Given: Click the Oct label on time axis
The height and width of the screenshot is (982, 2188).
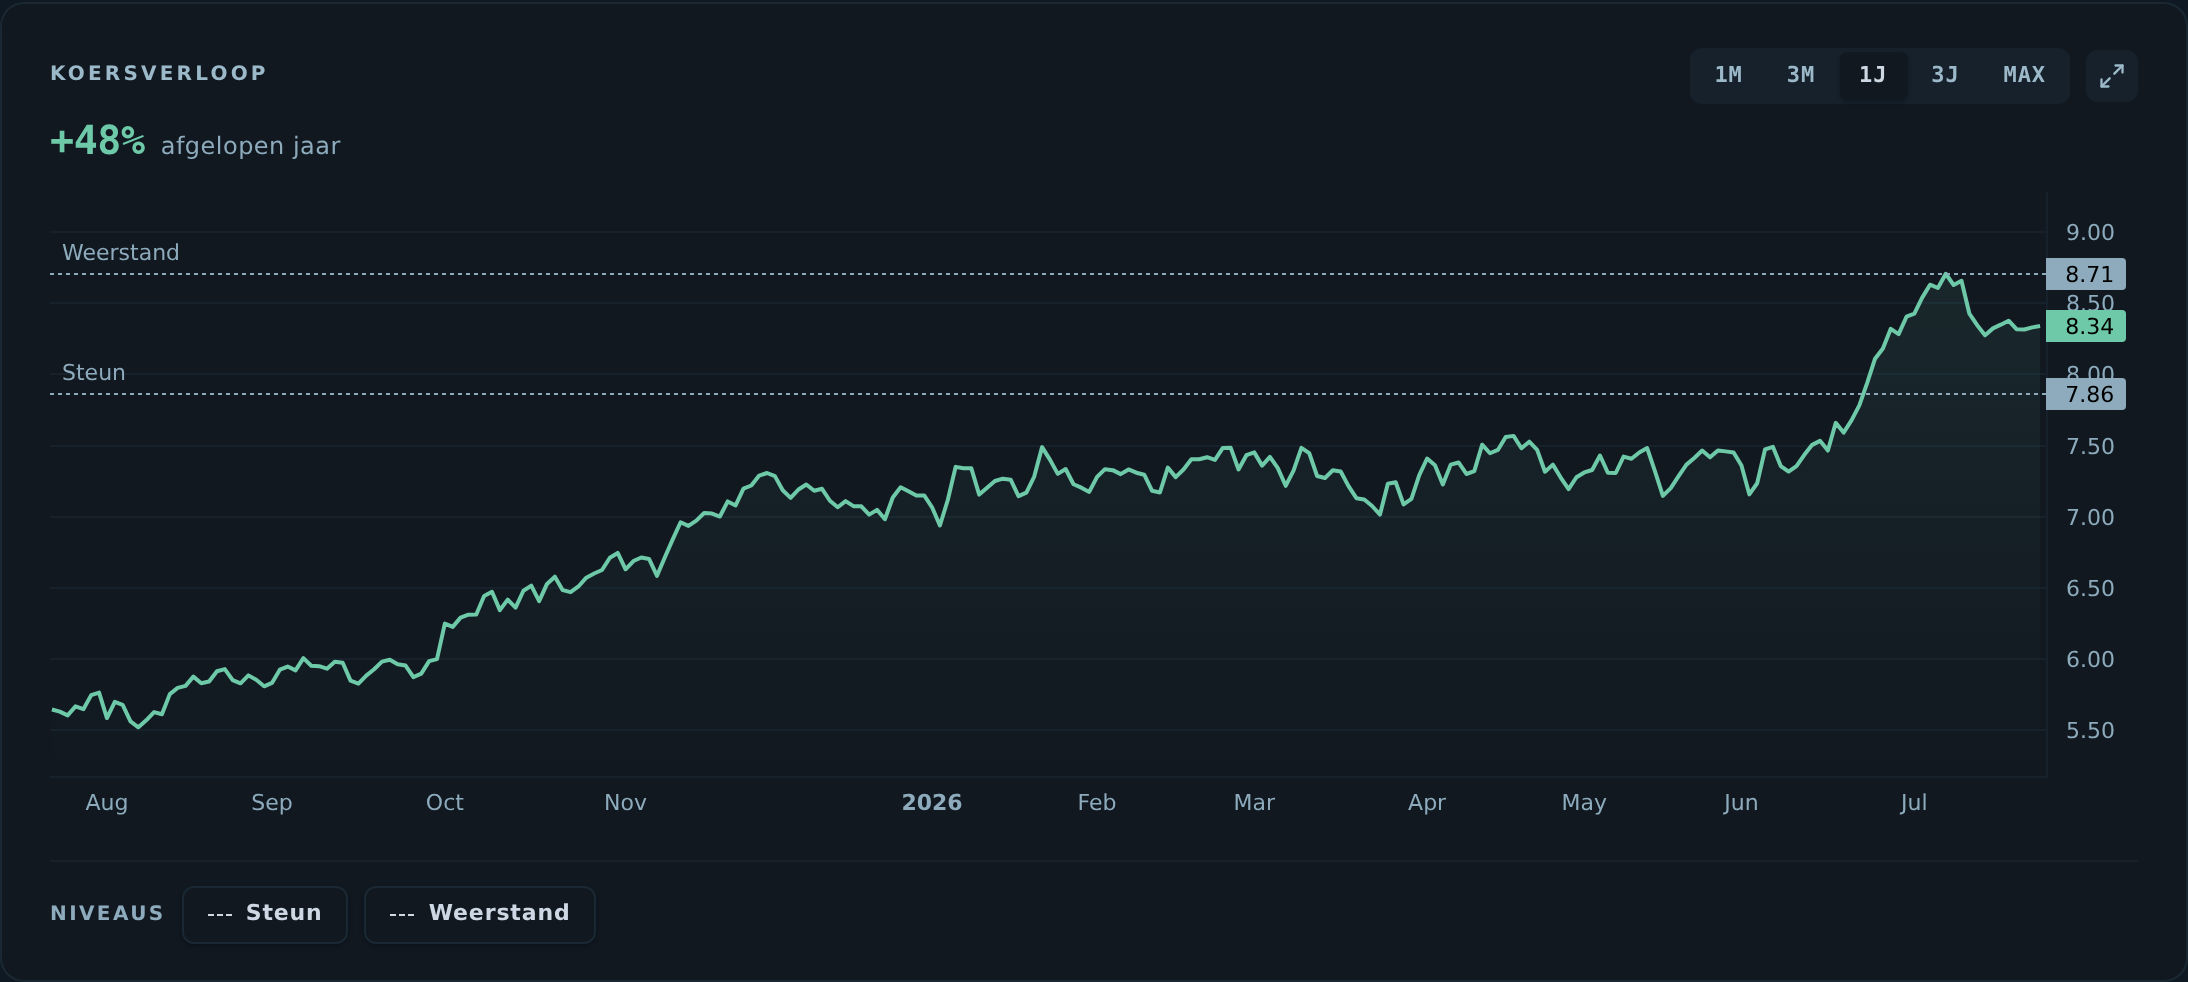Looking at the screenshot, I should pos(445,803).
